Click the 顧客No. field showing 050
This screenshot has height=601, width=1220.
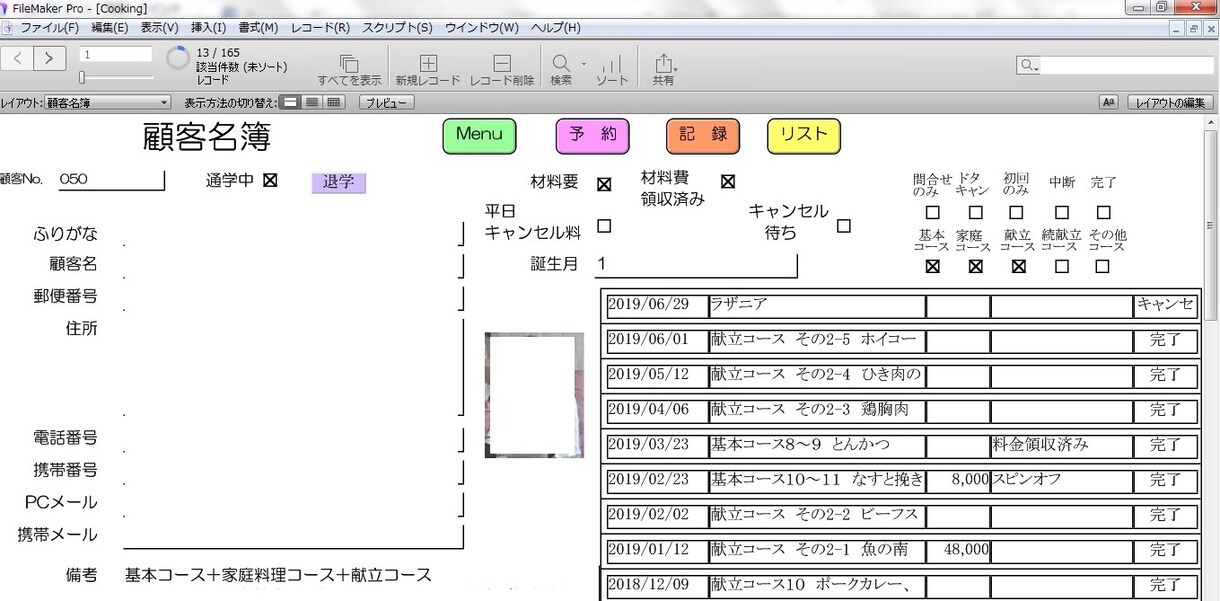coord(111,179)
